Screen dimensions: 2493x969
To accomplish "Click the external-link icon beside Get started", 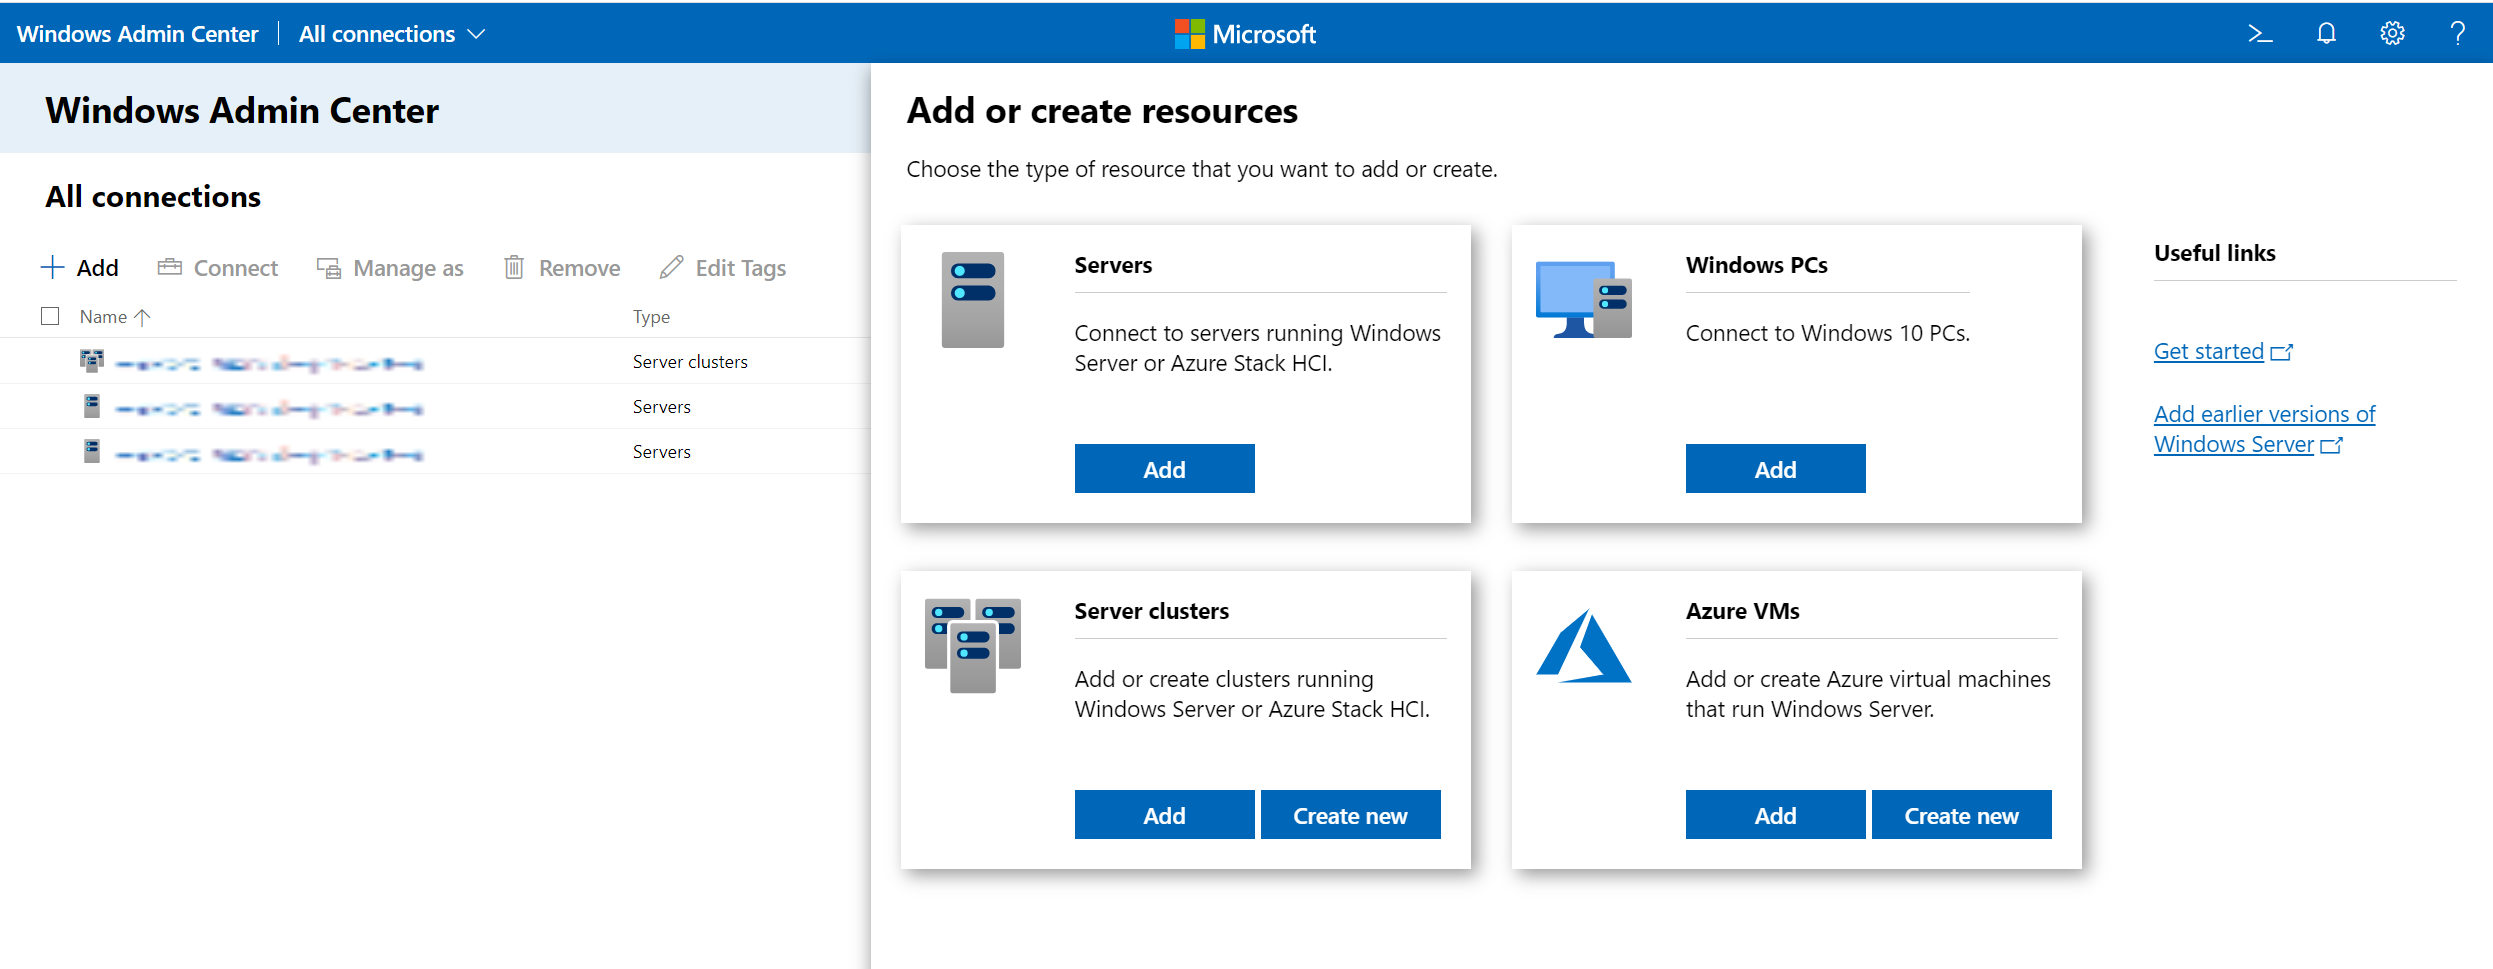I will point(2281,352).
